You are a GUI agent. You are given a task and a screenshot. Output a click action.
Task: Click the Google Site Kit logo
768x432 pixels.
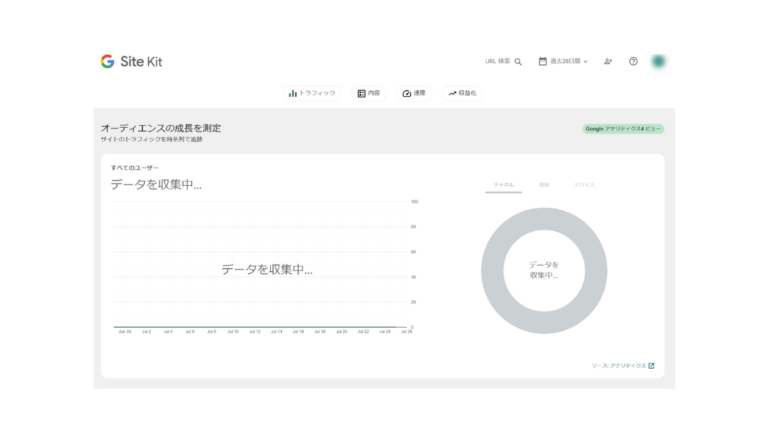[x=131, y=61]
